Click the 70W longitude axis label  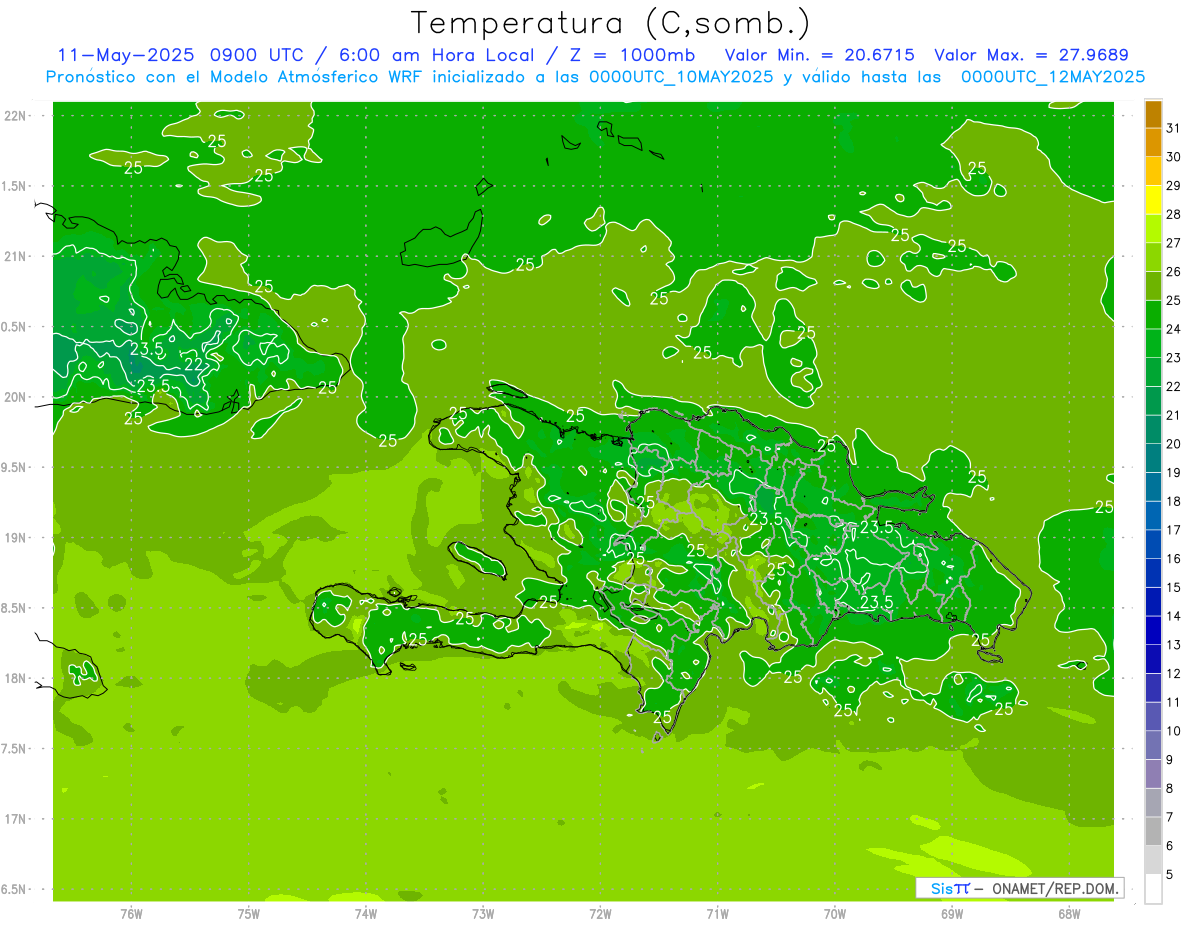click(835, 914)
